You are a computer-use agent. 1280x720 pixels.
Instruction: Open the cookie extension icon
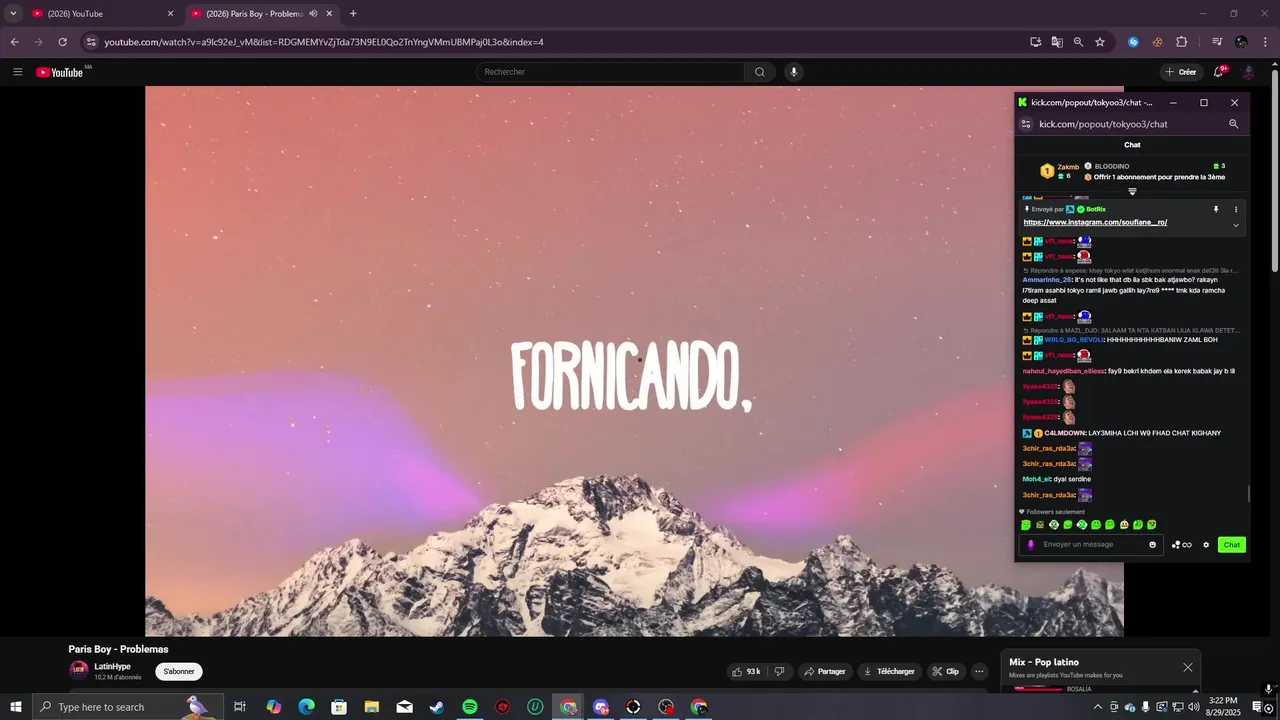coord(1157,42)
